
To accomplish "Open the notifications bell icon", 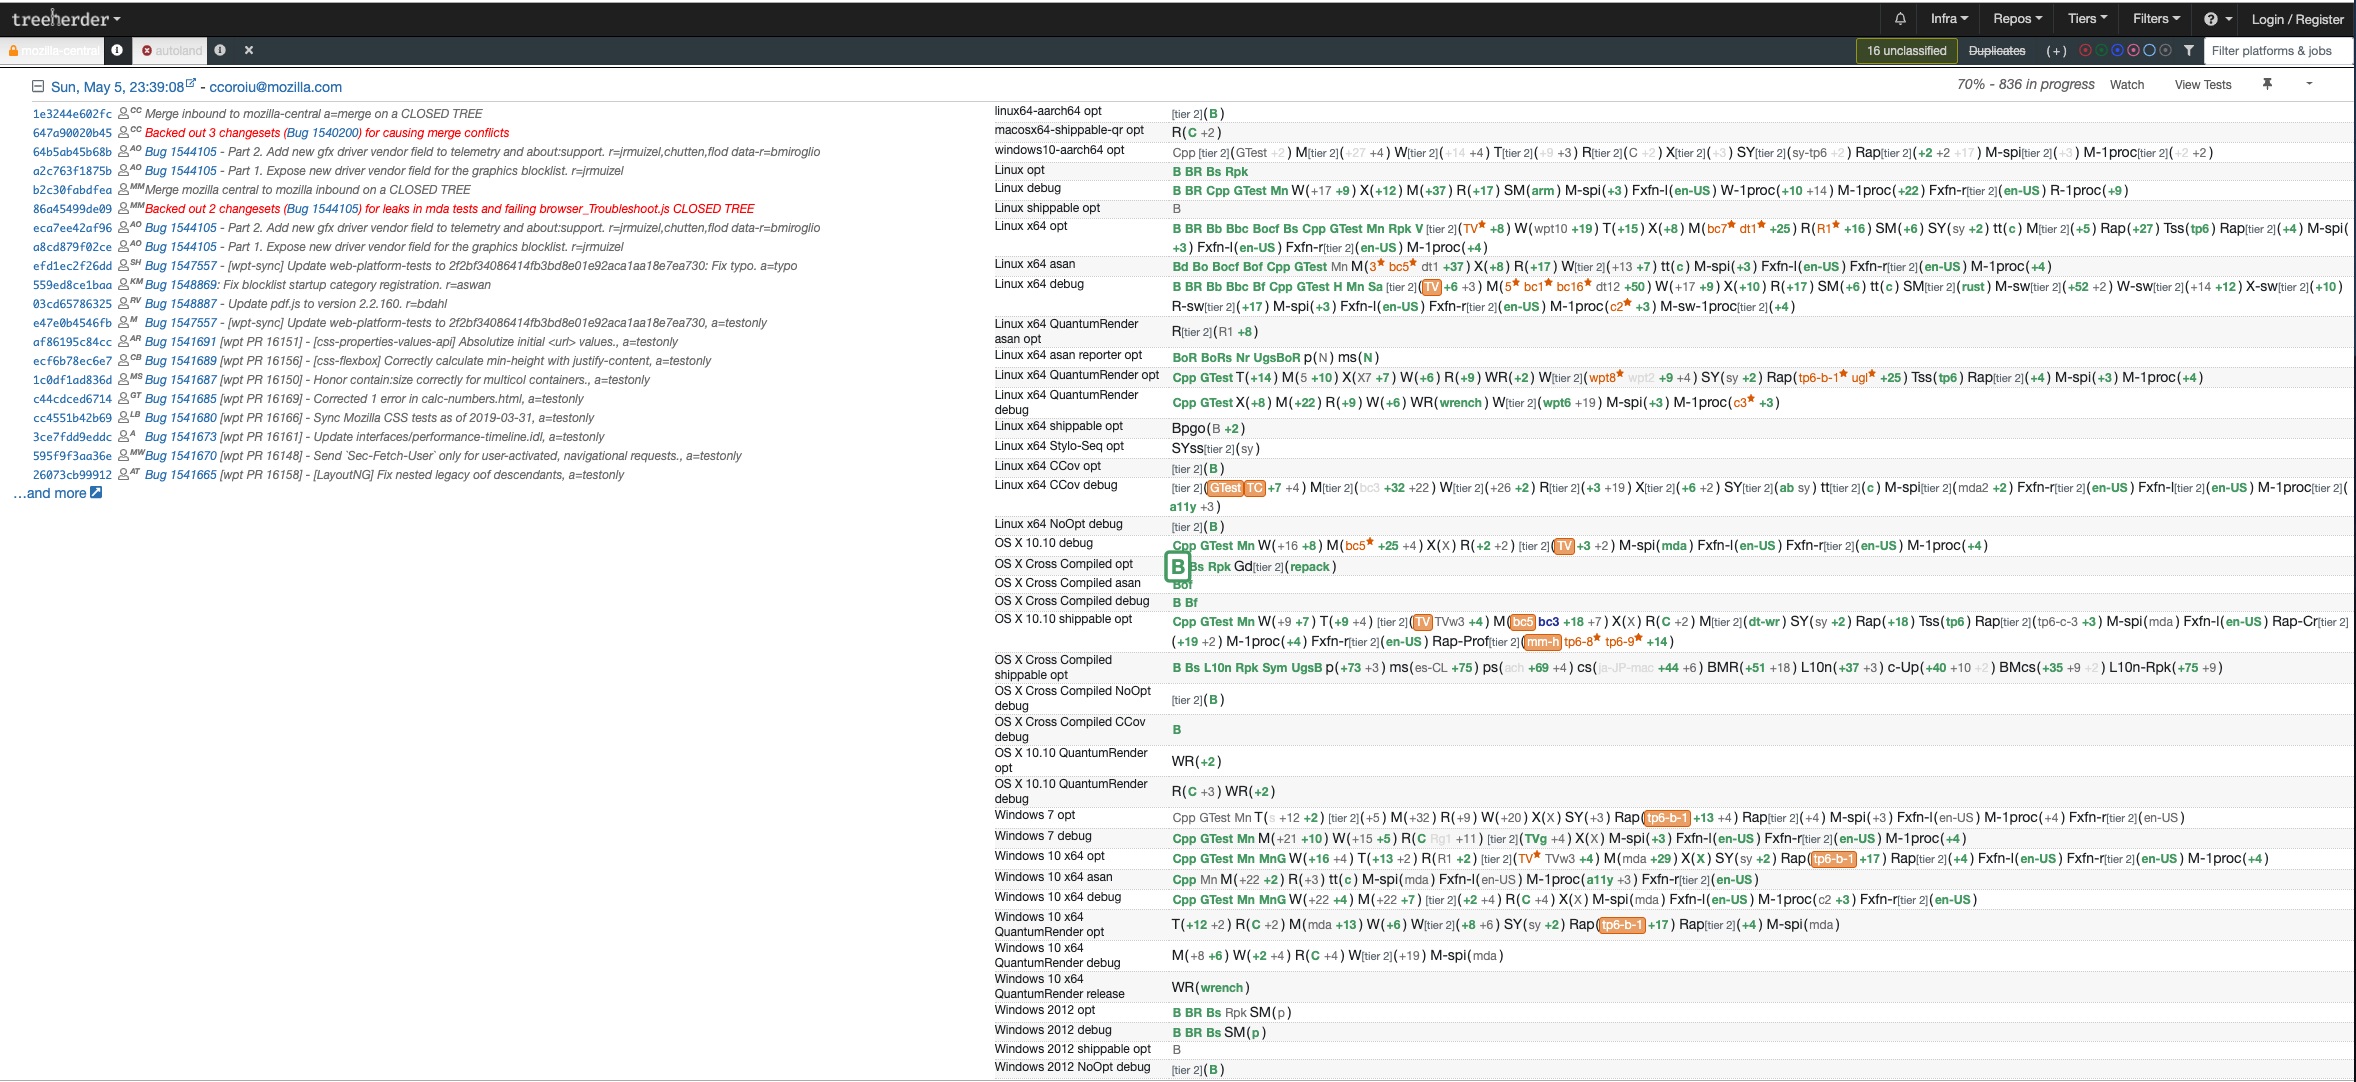I will (x=1899, y=19).
